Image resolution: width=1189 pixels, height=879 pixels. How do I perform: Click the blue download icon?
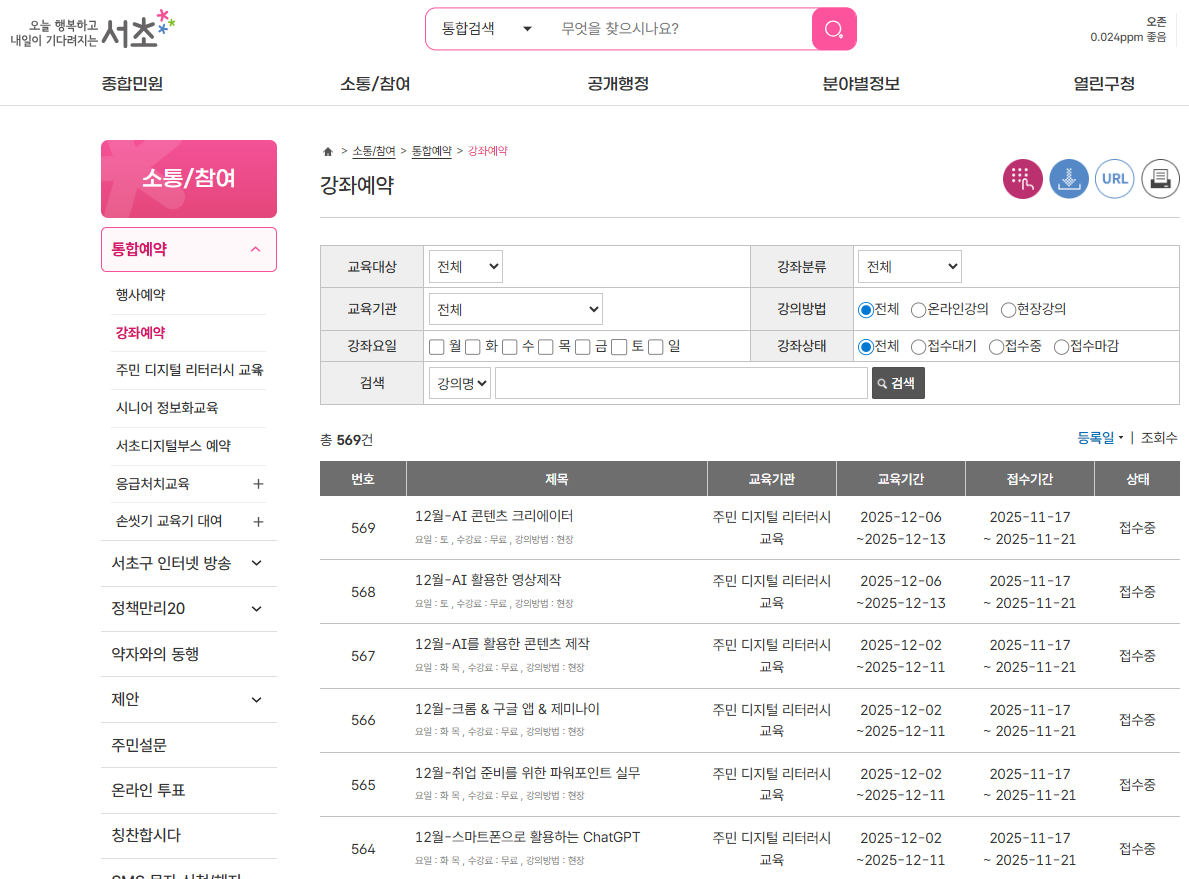1068,179
